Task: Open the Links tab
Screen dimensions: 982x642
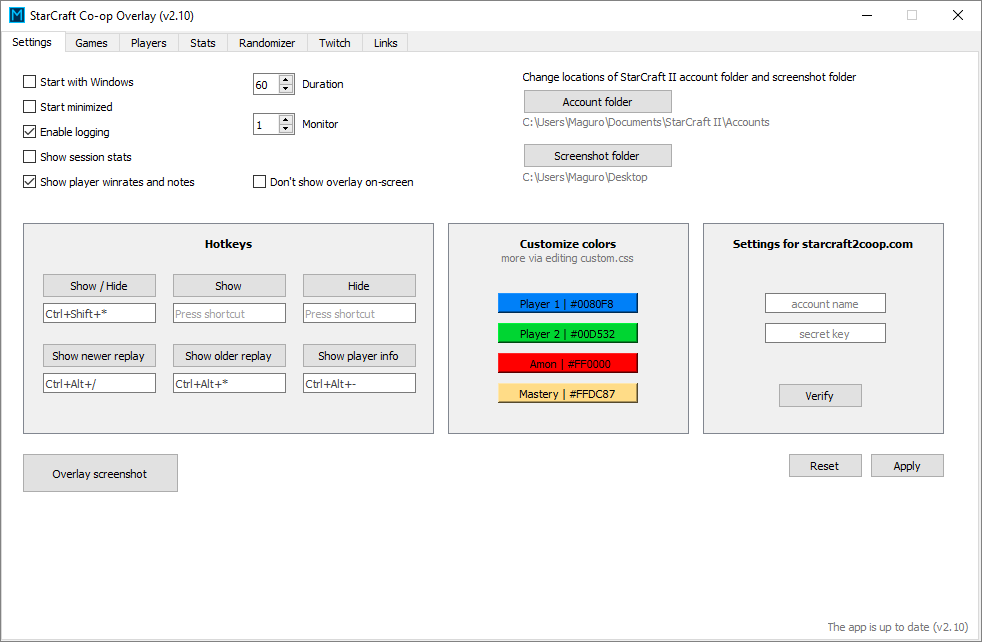Action: (386, 43)
